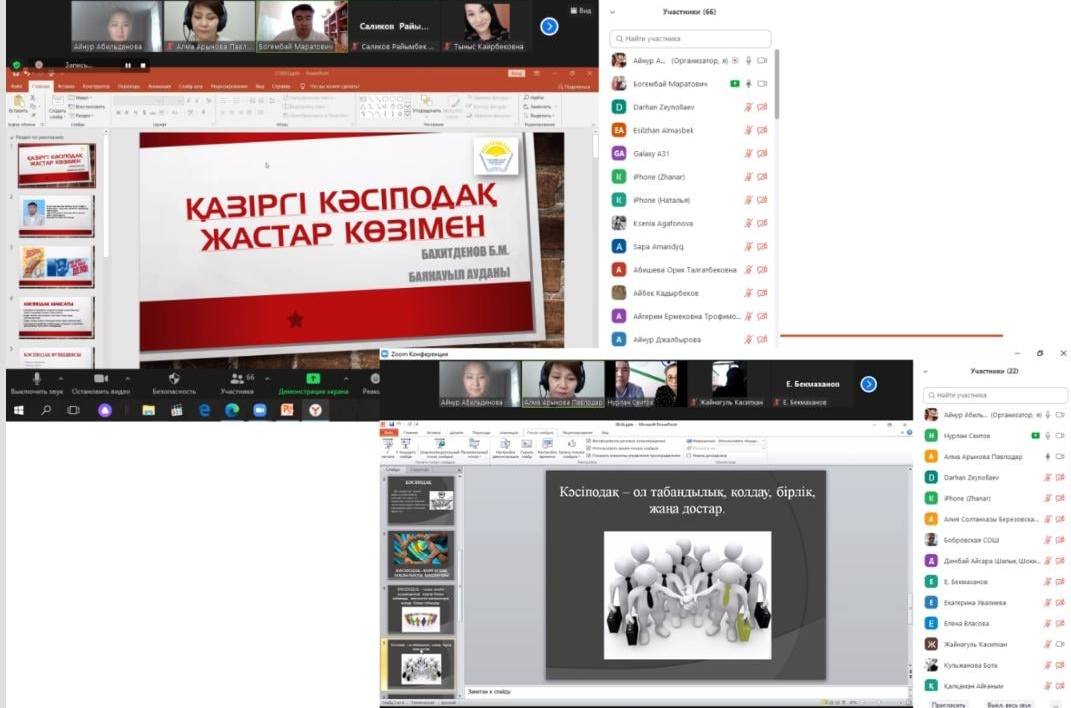Viewport: 1071px width, 708px height.
Task: Show next video page in top Zoom window
Action: coord(549,27)
